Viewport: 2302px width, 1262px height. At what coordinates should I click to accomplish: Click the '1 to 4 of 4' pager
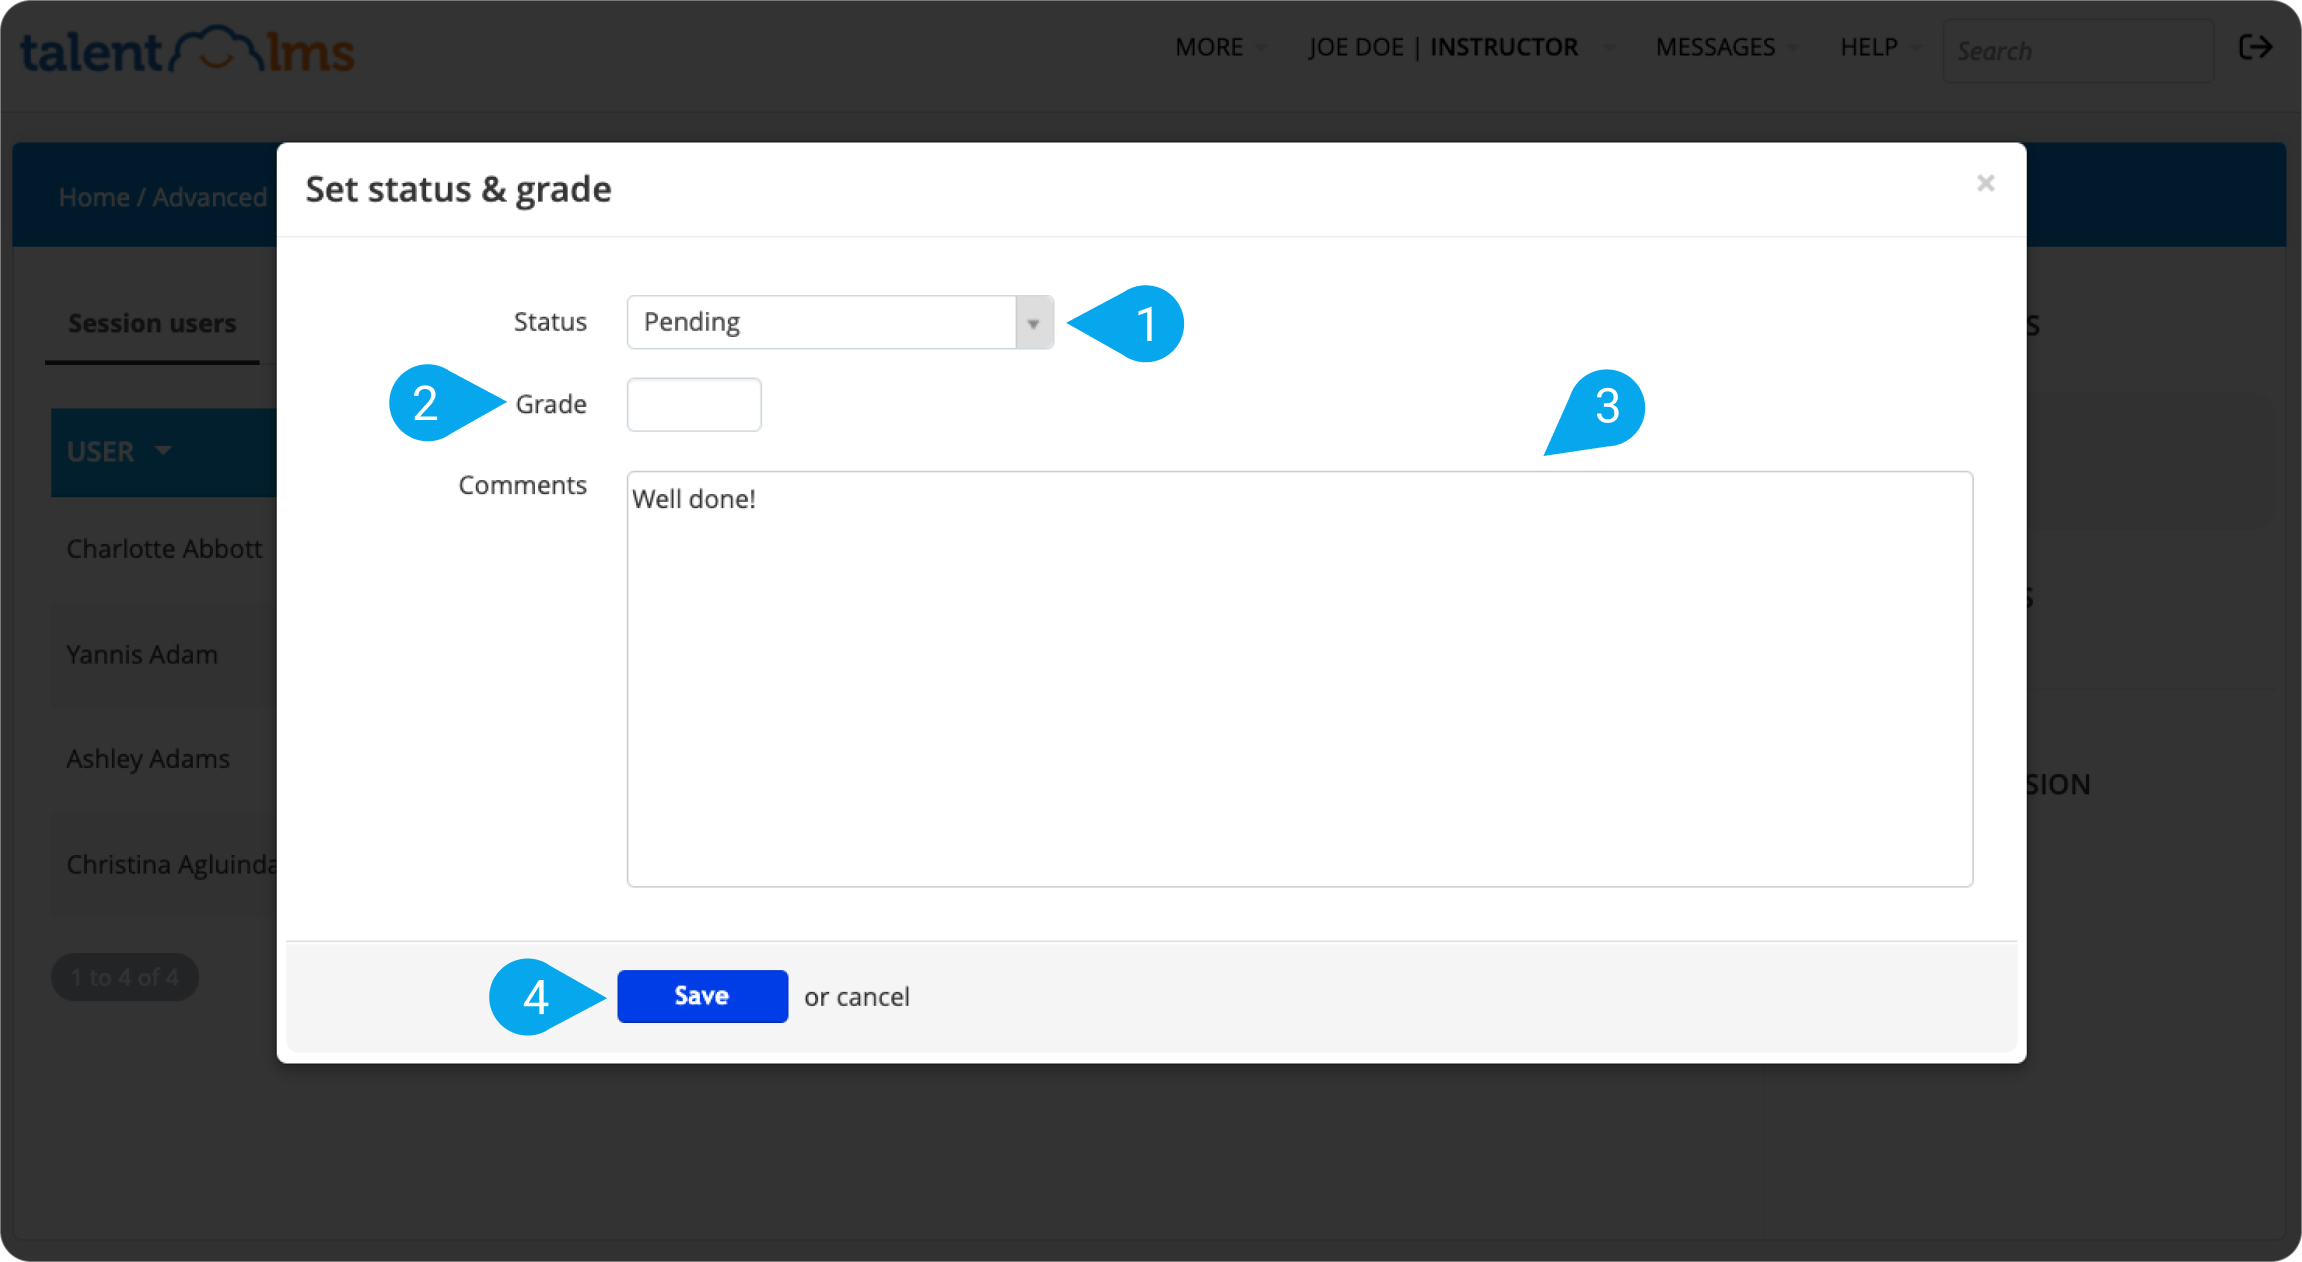click(x=125, y=977)
